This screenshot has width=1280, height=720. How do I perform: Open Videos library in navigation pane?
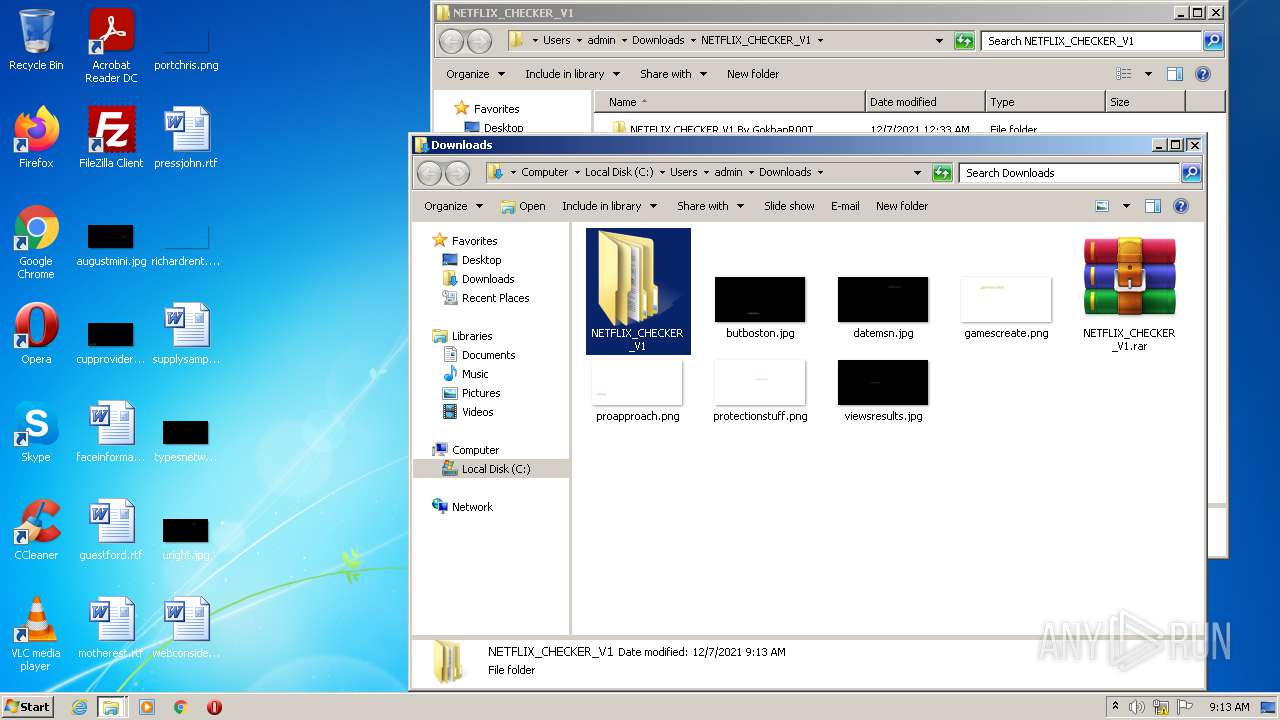(x=468, y=412)
